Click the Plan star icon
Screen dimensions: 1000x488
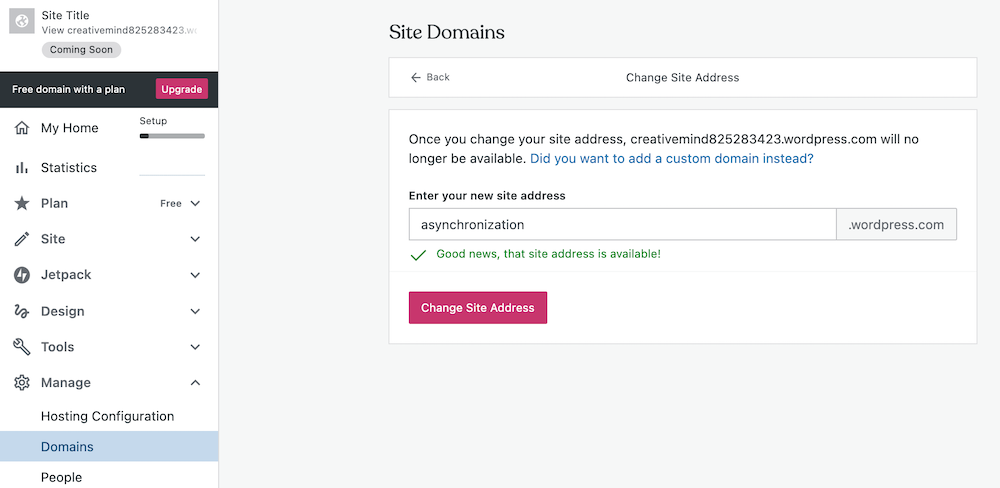pos(21,203)
